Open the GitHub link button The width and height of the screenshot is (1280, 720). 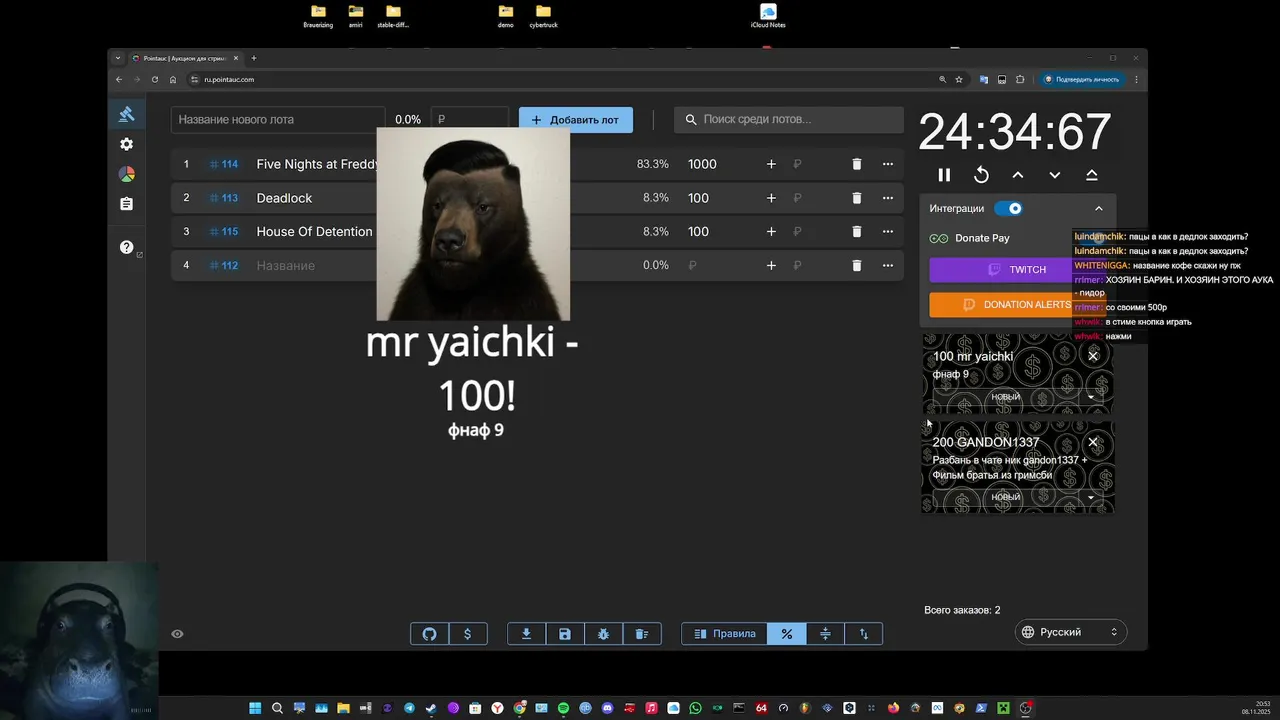[430, 634]
